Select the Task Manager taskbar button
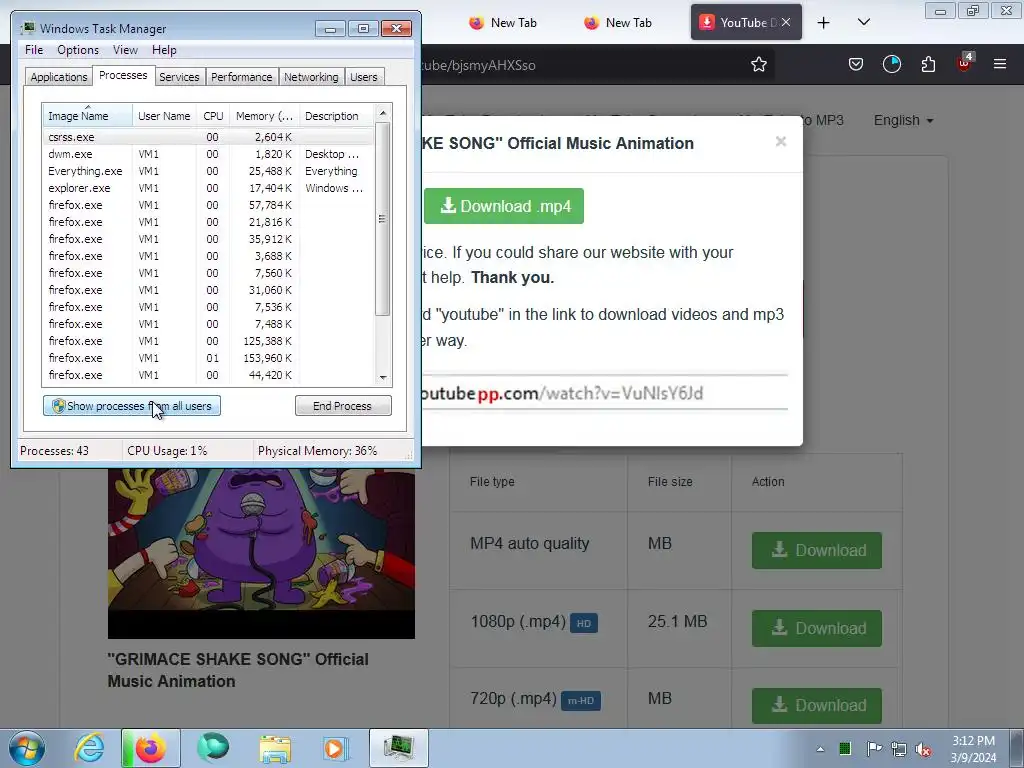This screenshot has width=1024, height=768. tap(398, 748)
